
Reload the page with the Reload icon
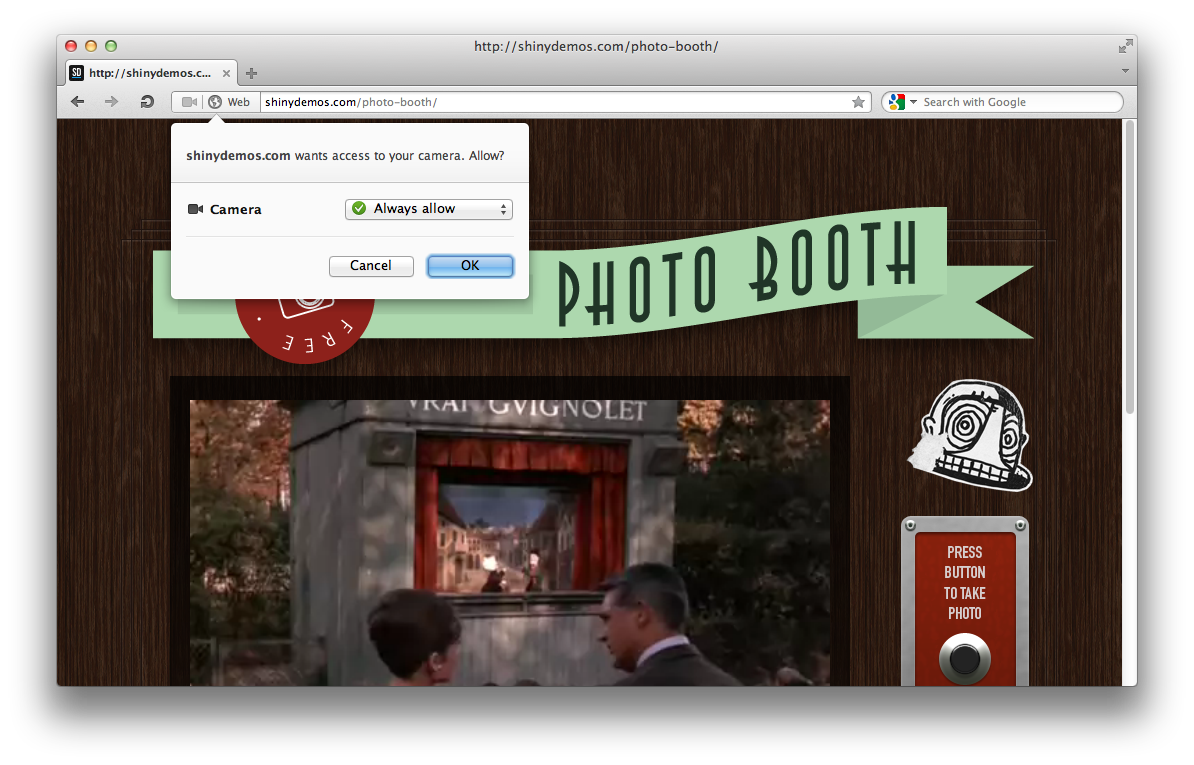point(147,102)
